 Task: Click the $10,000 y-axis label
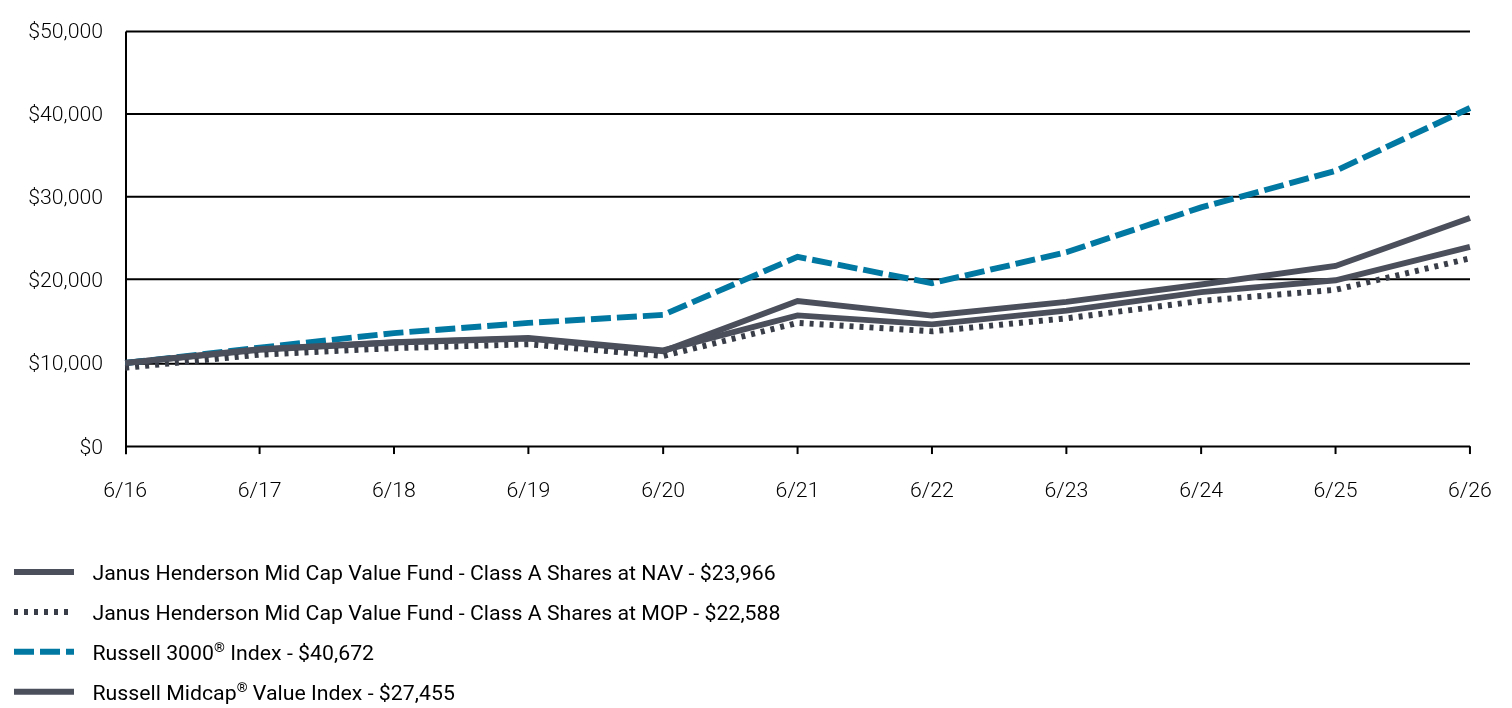[67, 363]
